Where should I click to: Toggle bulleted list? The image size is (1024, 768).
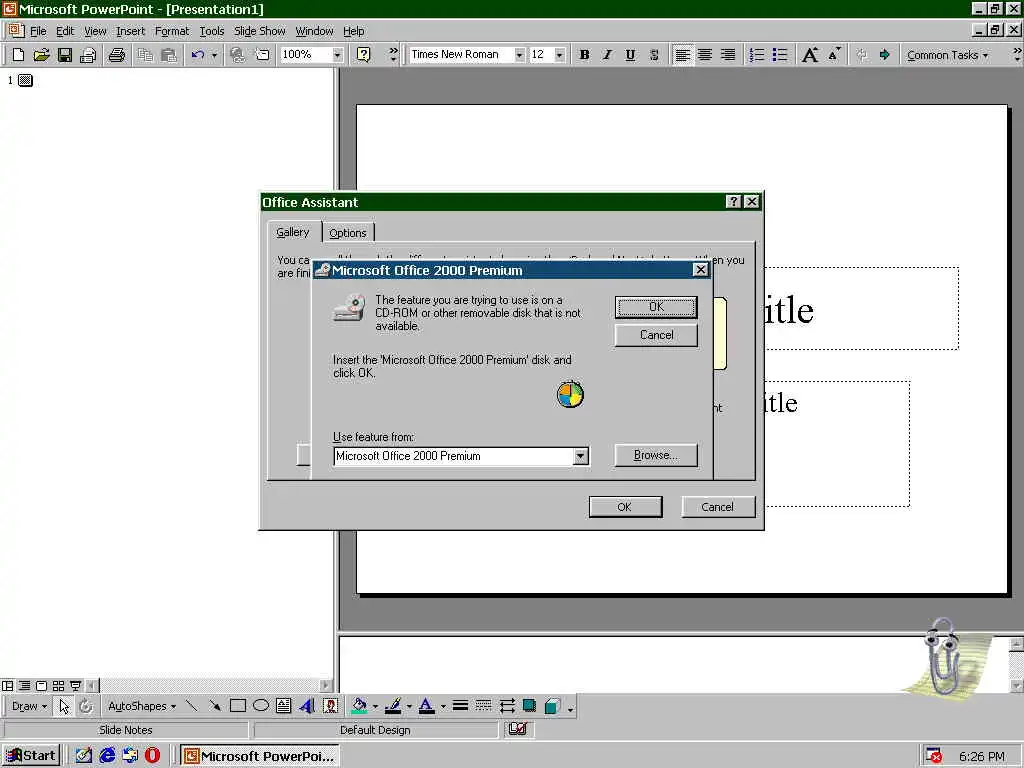[x=780, y=55]
